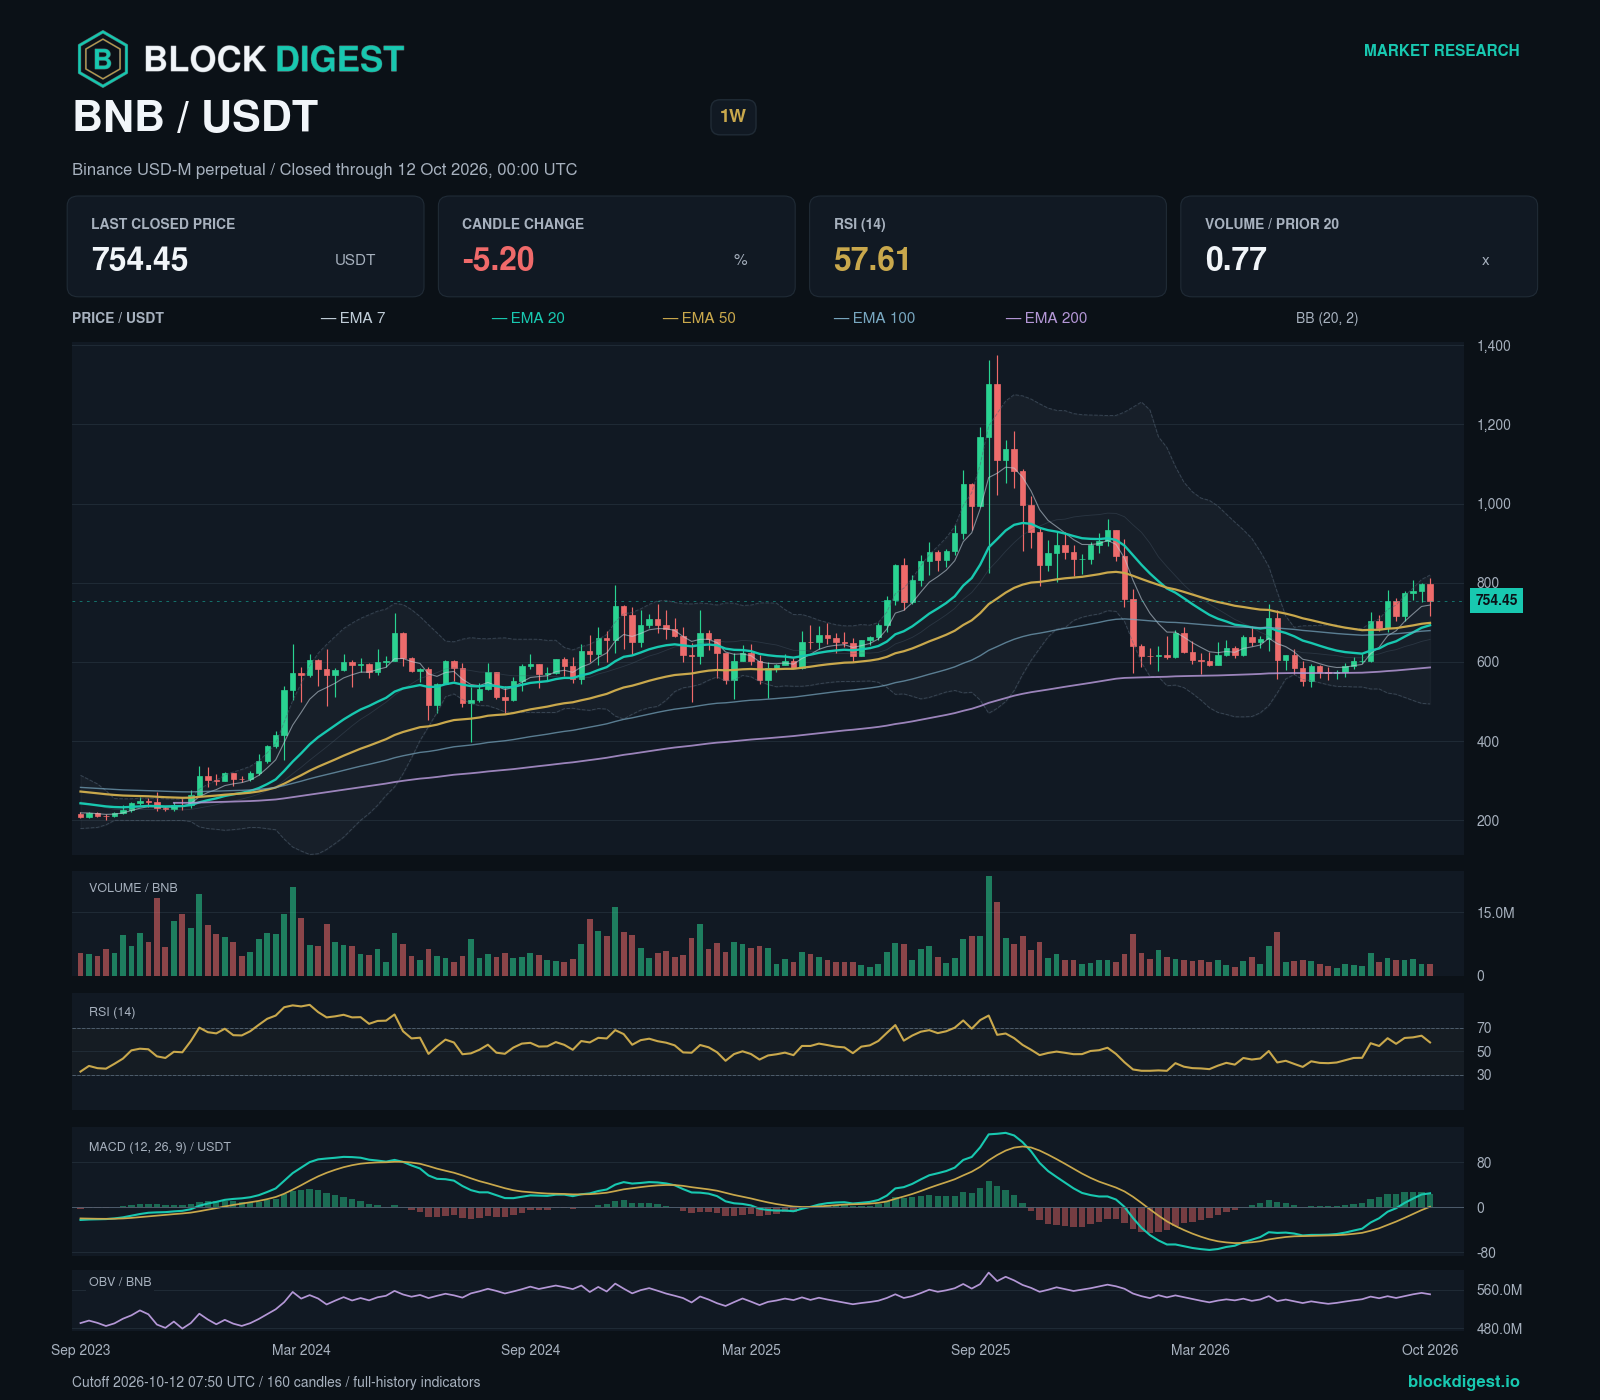Click the 15.0M volume axis label
Viewport: 1600px width, 1400px height.
coord(1496,913)
